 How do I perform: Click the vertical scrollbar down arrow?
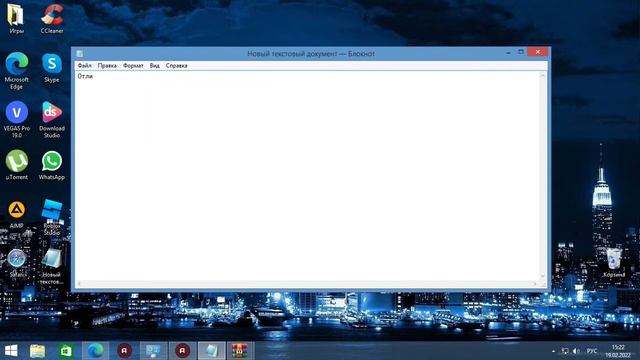tap(542, 276)
